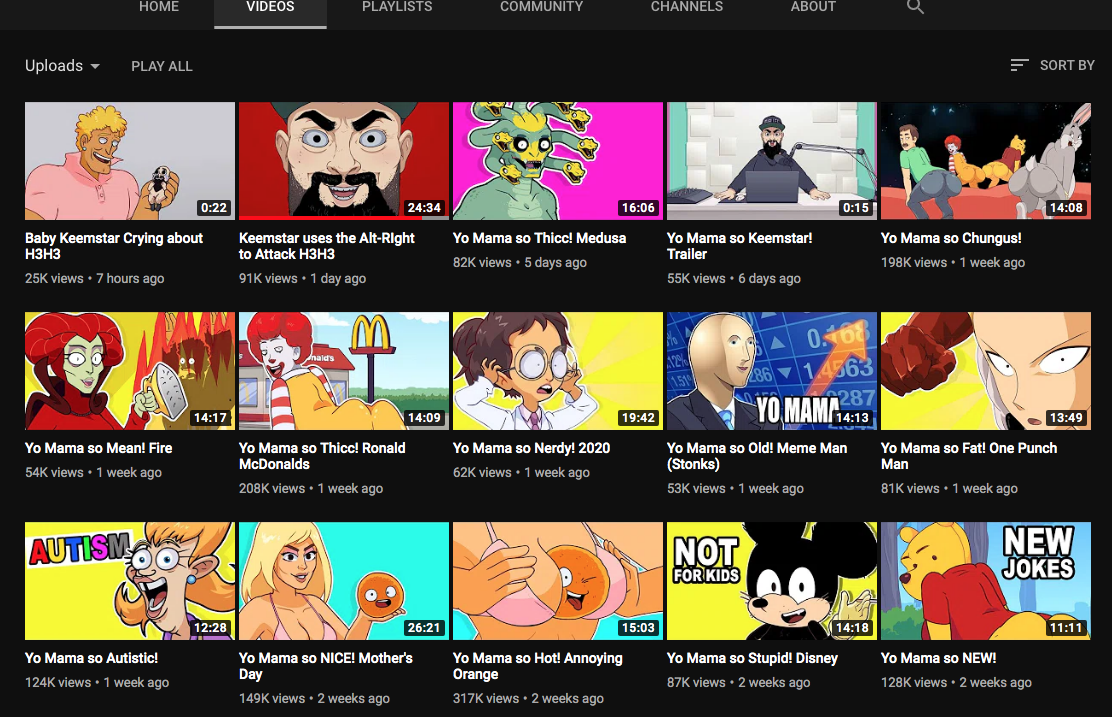1112x717 pixels.
Task: Click the '208K views • 1 week ago' text
Action: [311, 489]
